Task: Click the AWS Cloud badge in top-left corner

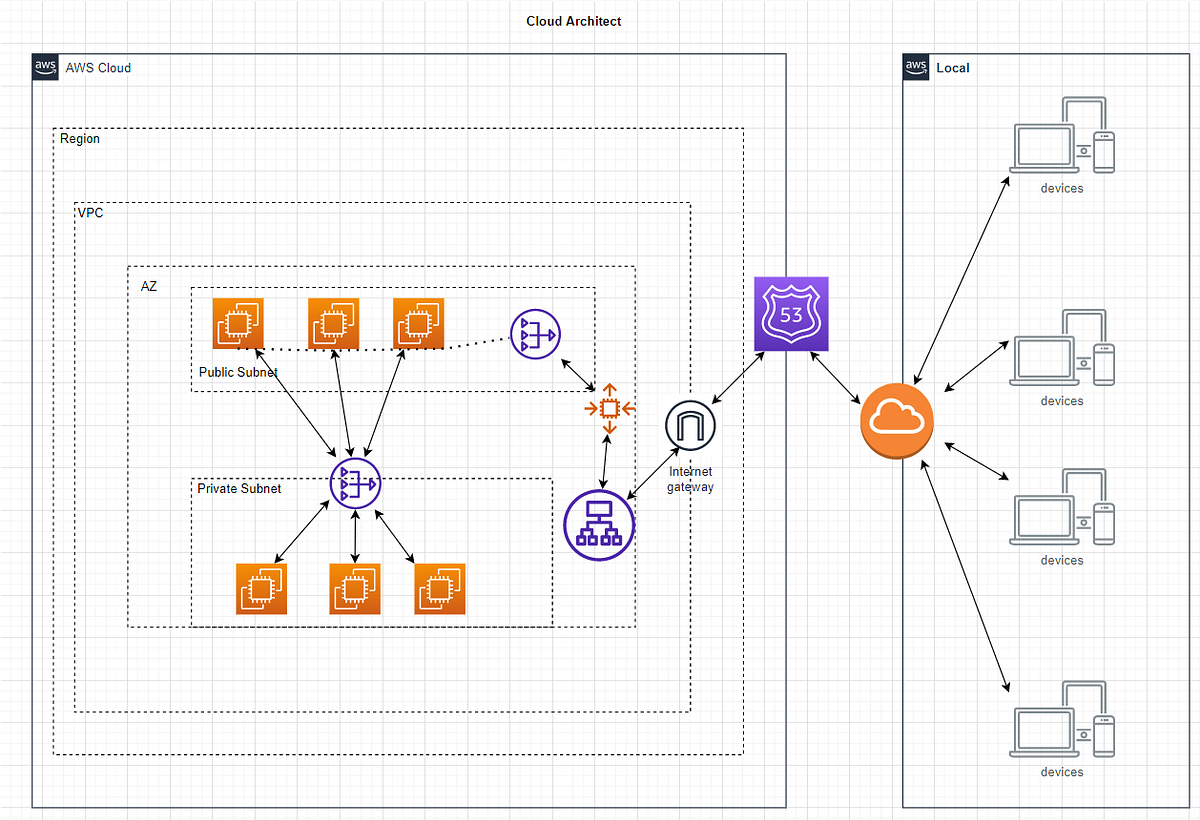Action: click(45, 67)
